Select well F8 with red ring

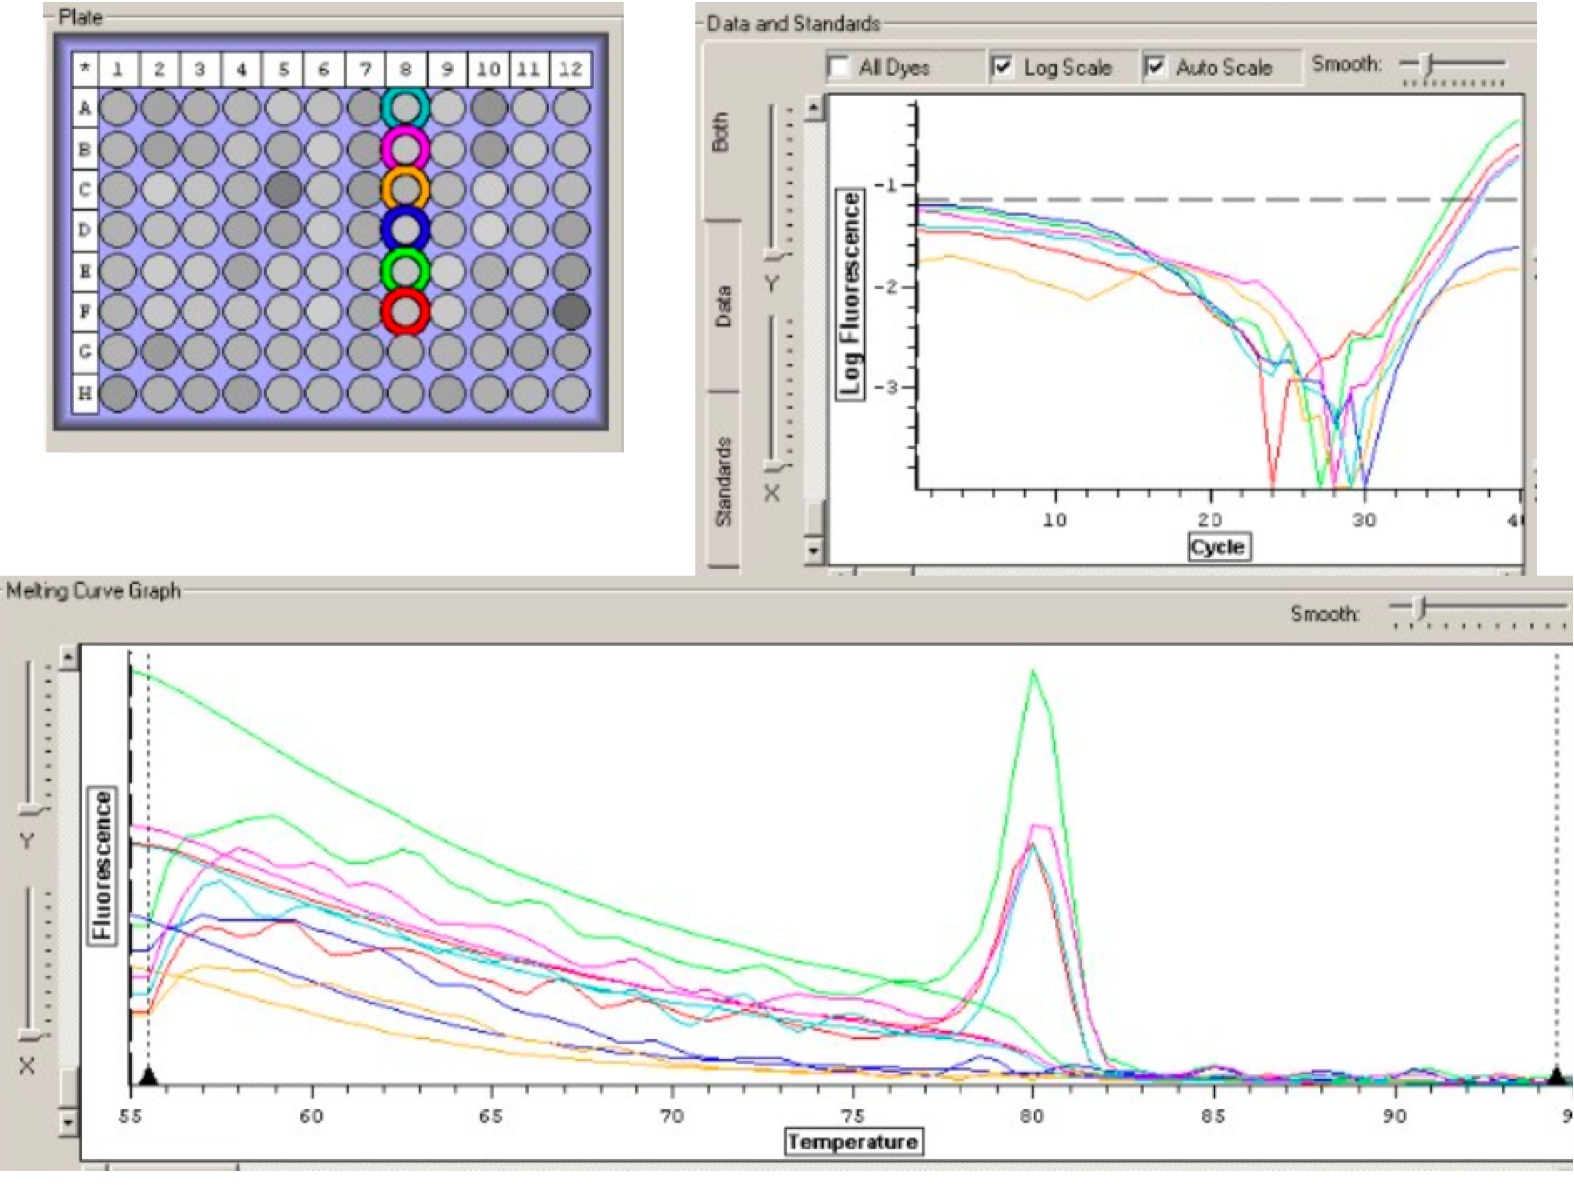coord(405,312)
